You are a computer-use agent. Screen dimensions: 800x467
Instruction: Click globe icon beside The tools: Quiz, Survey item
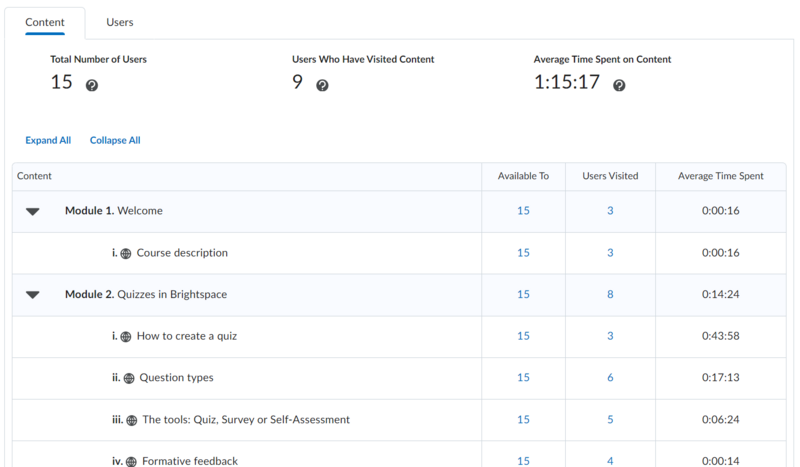[x=132, y=421]
